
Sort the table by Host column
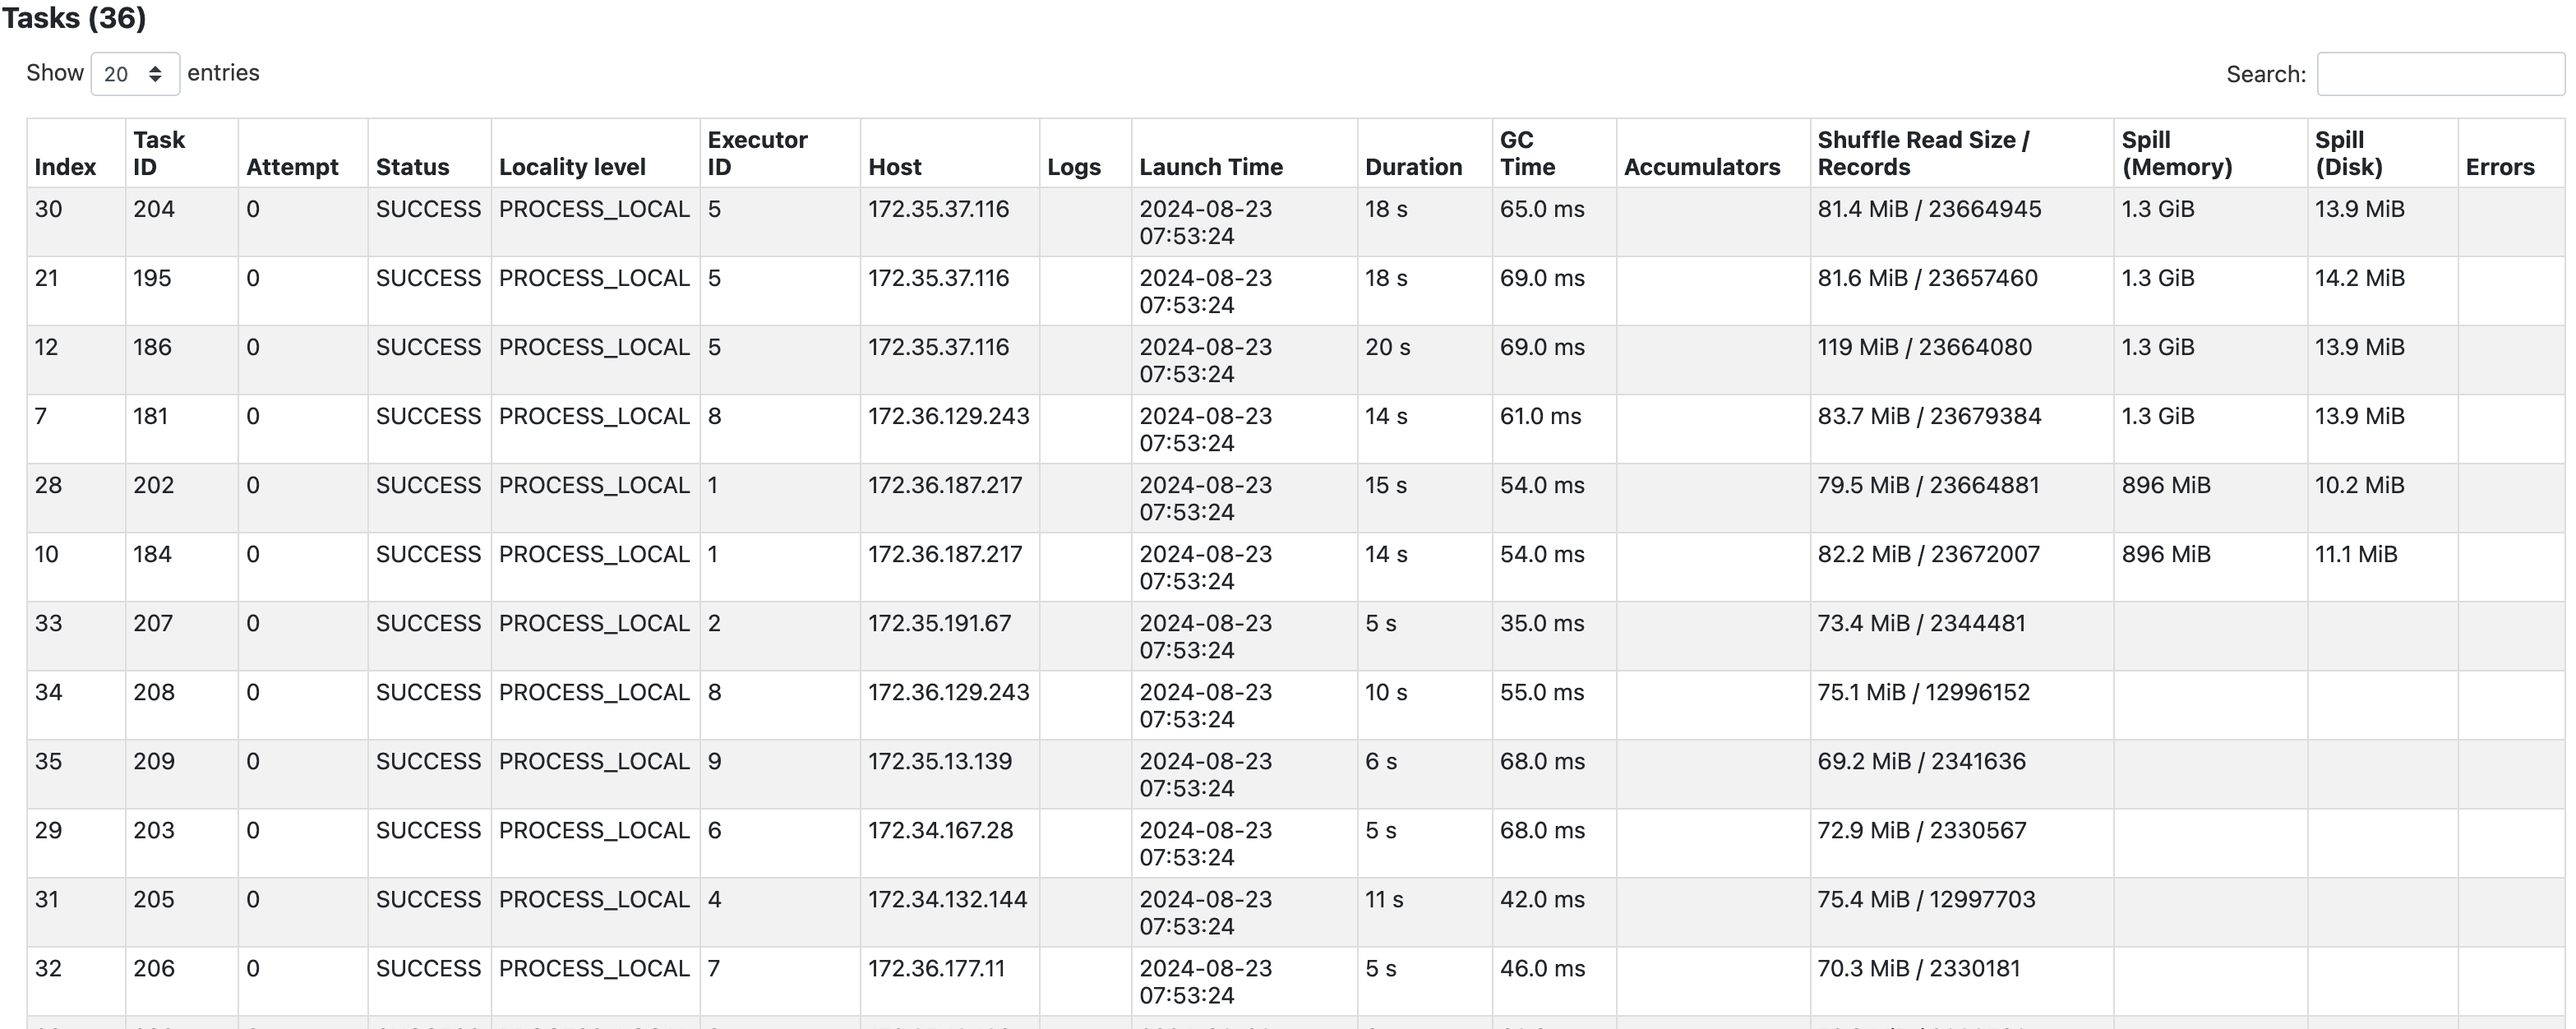point(893,167)
